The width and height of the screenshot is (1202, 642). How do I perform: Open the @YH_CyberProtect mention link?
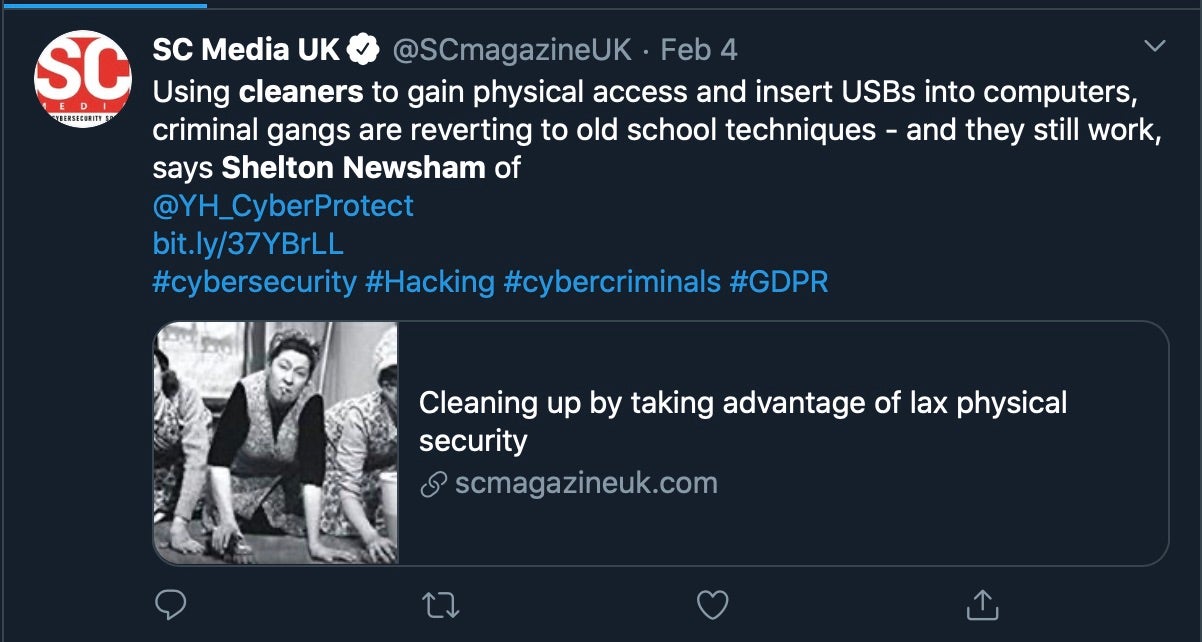coord(283,206)
